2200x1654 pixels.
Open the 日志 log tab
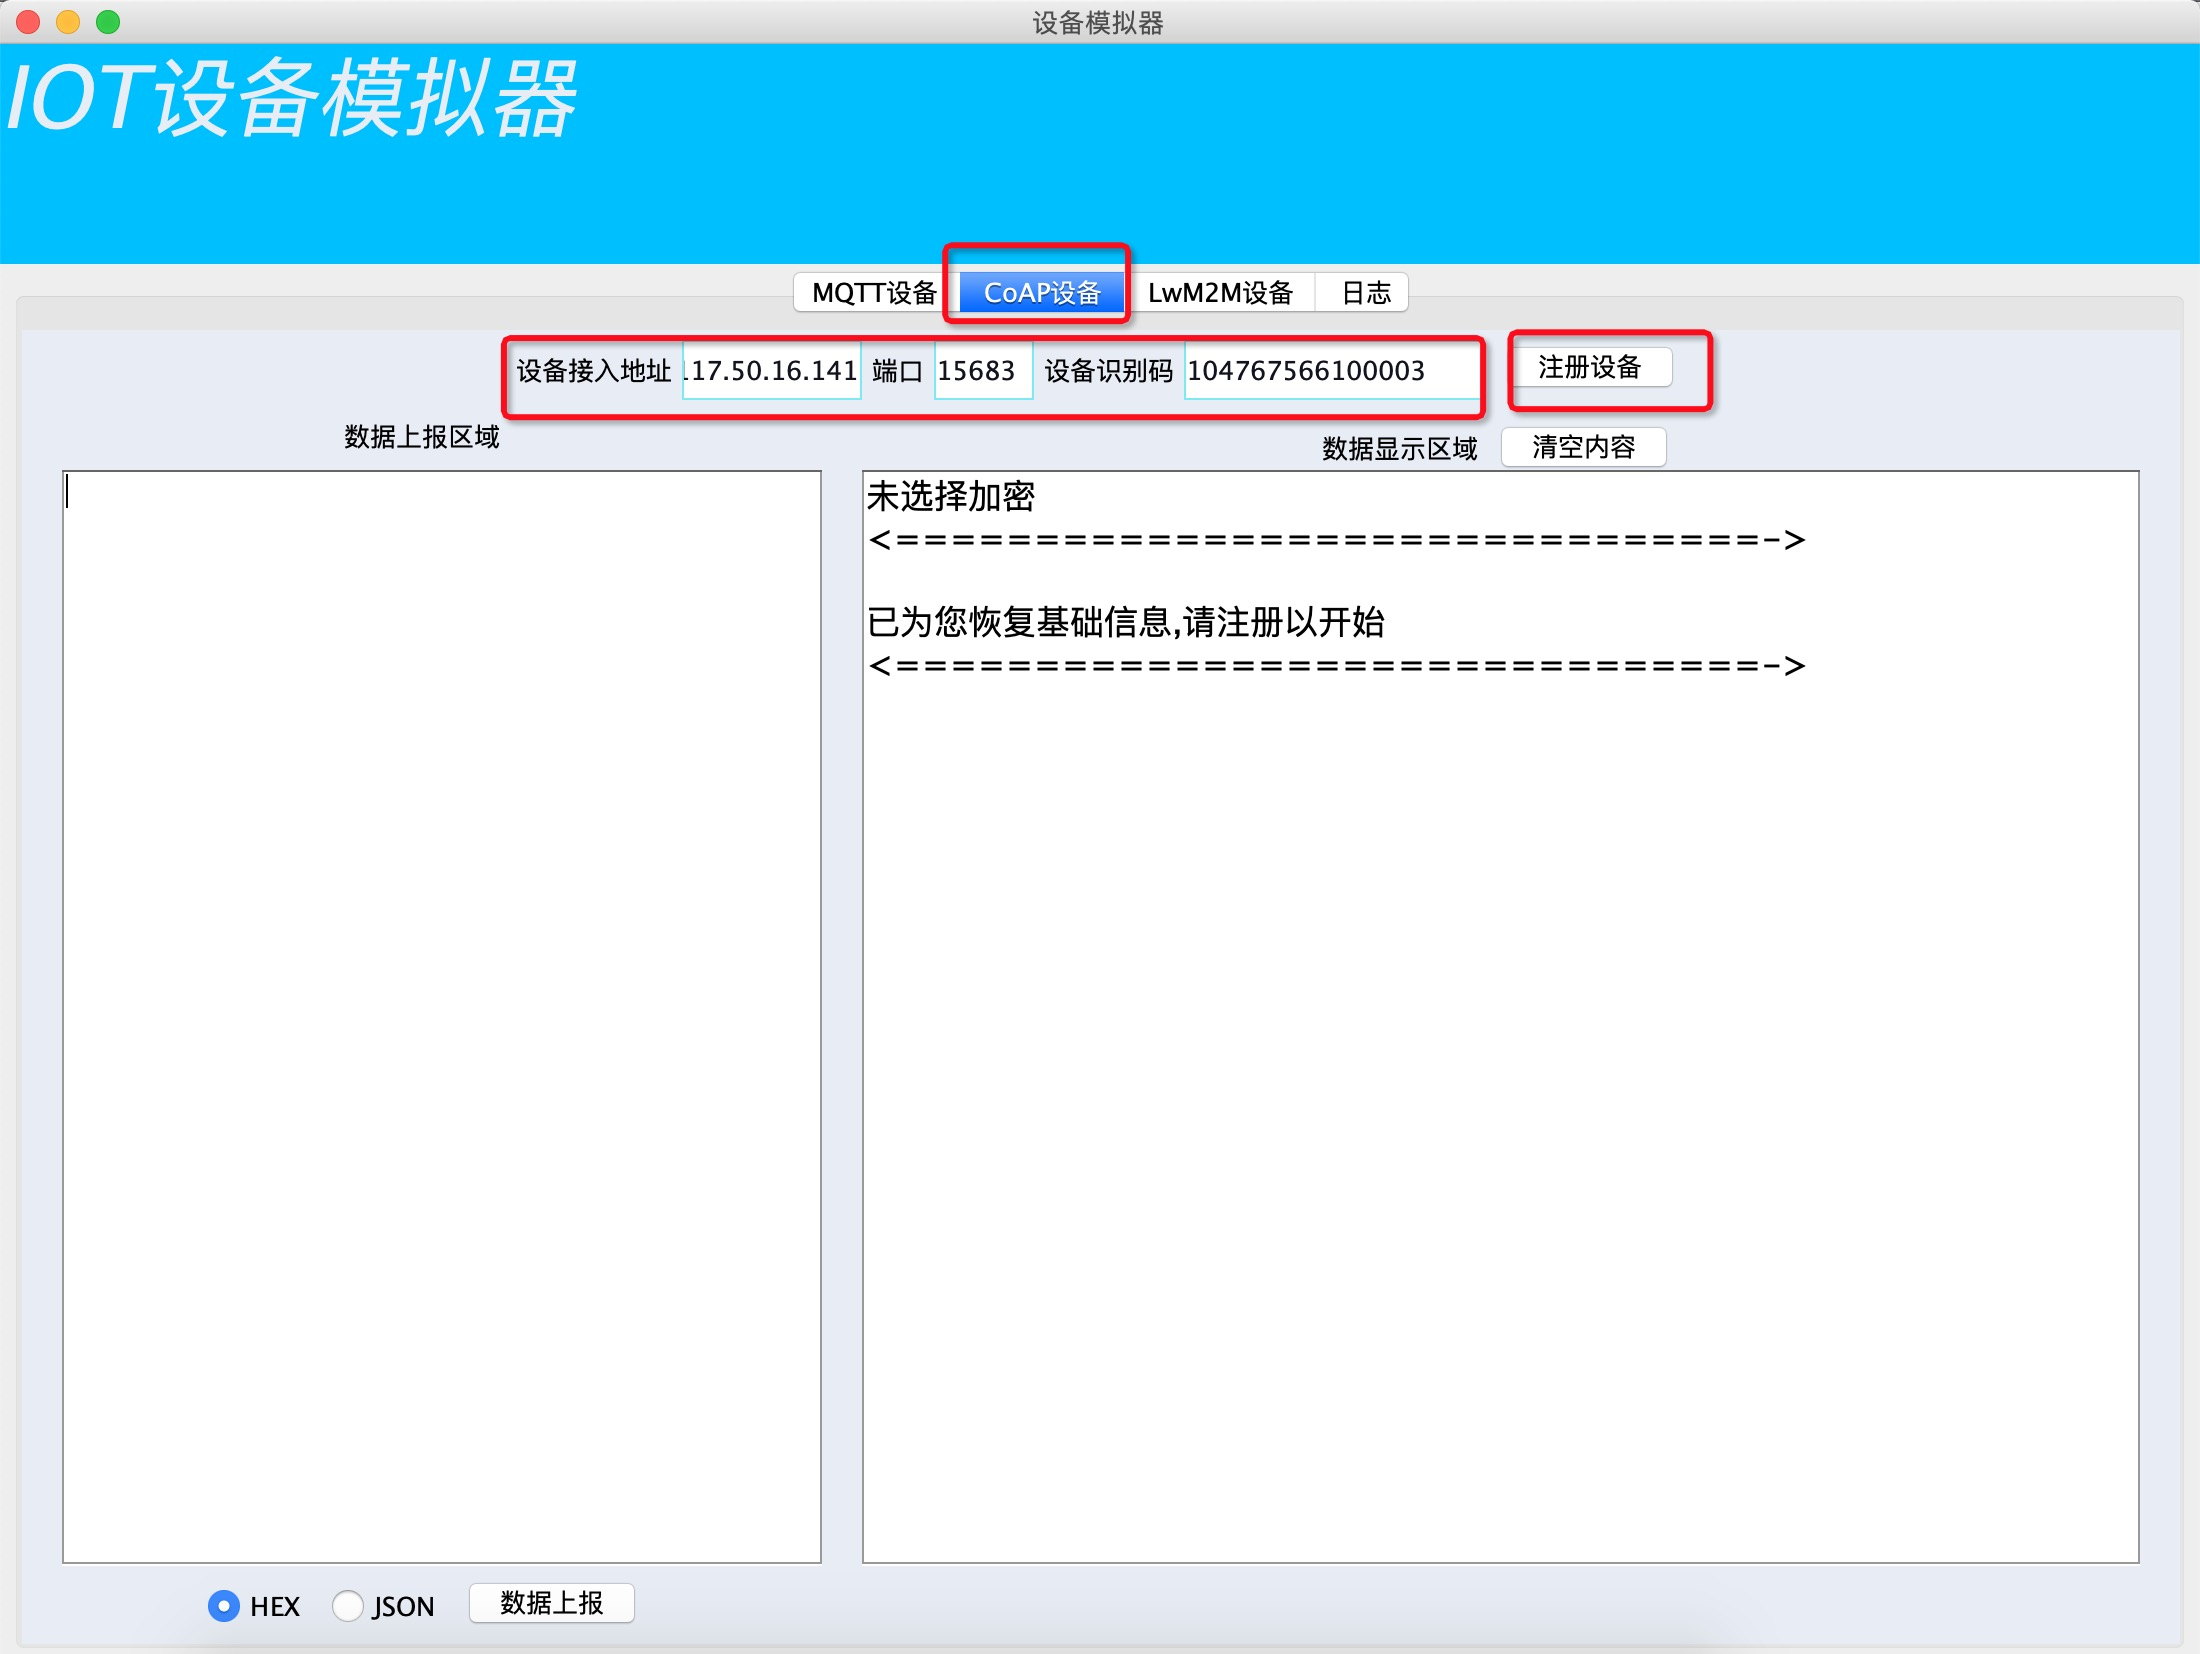pos(1365,293)
